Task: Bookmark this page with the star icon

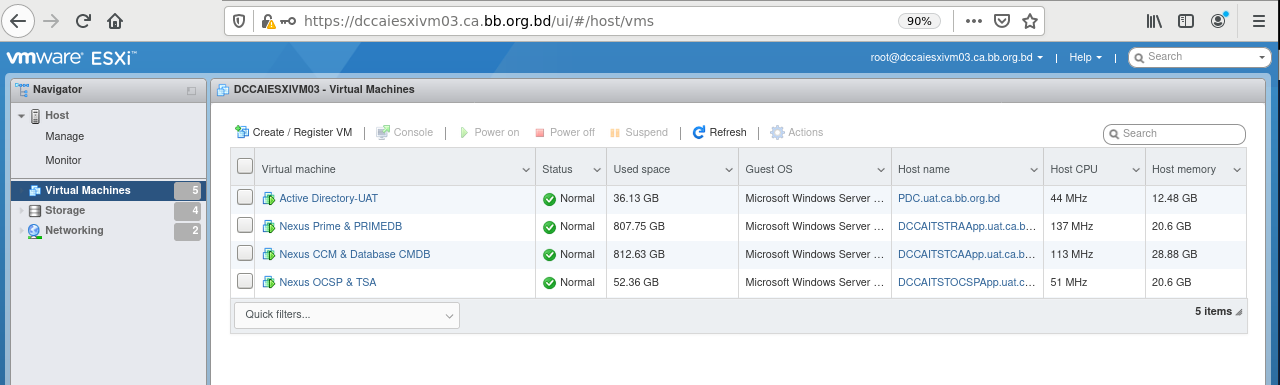Action: pyautogui.click(x=1029, y=20)
